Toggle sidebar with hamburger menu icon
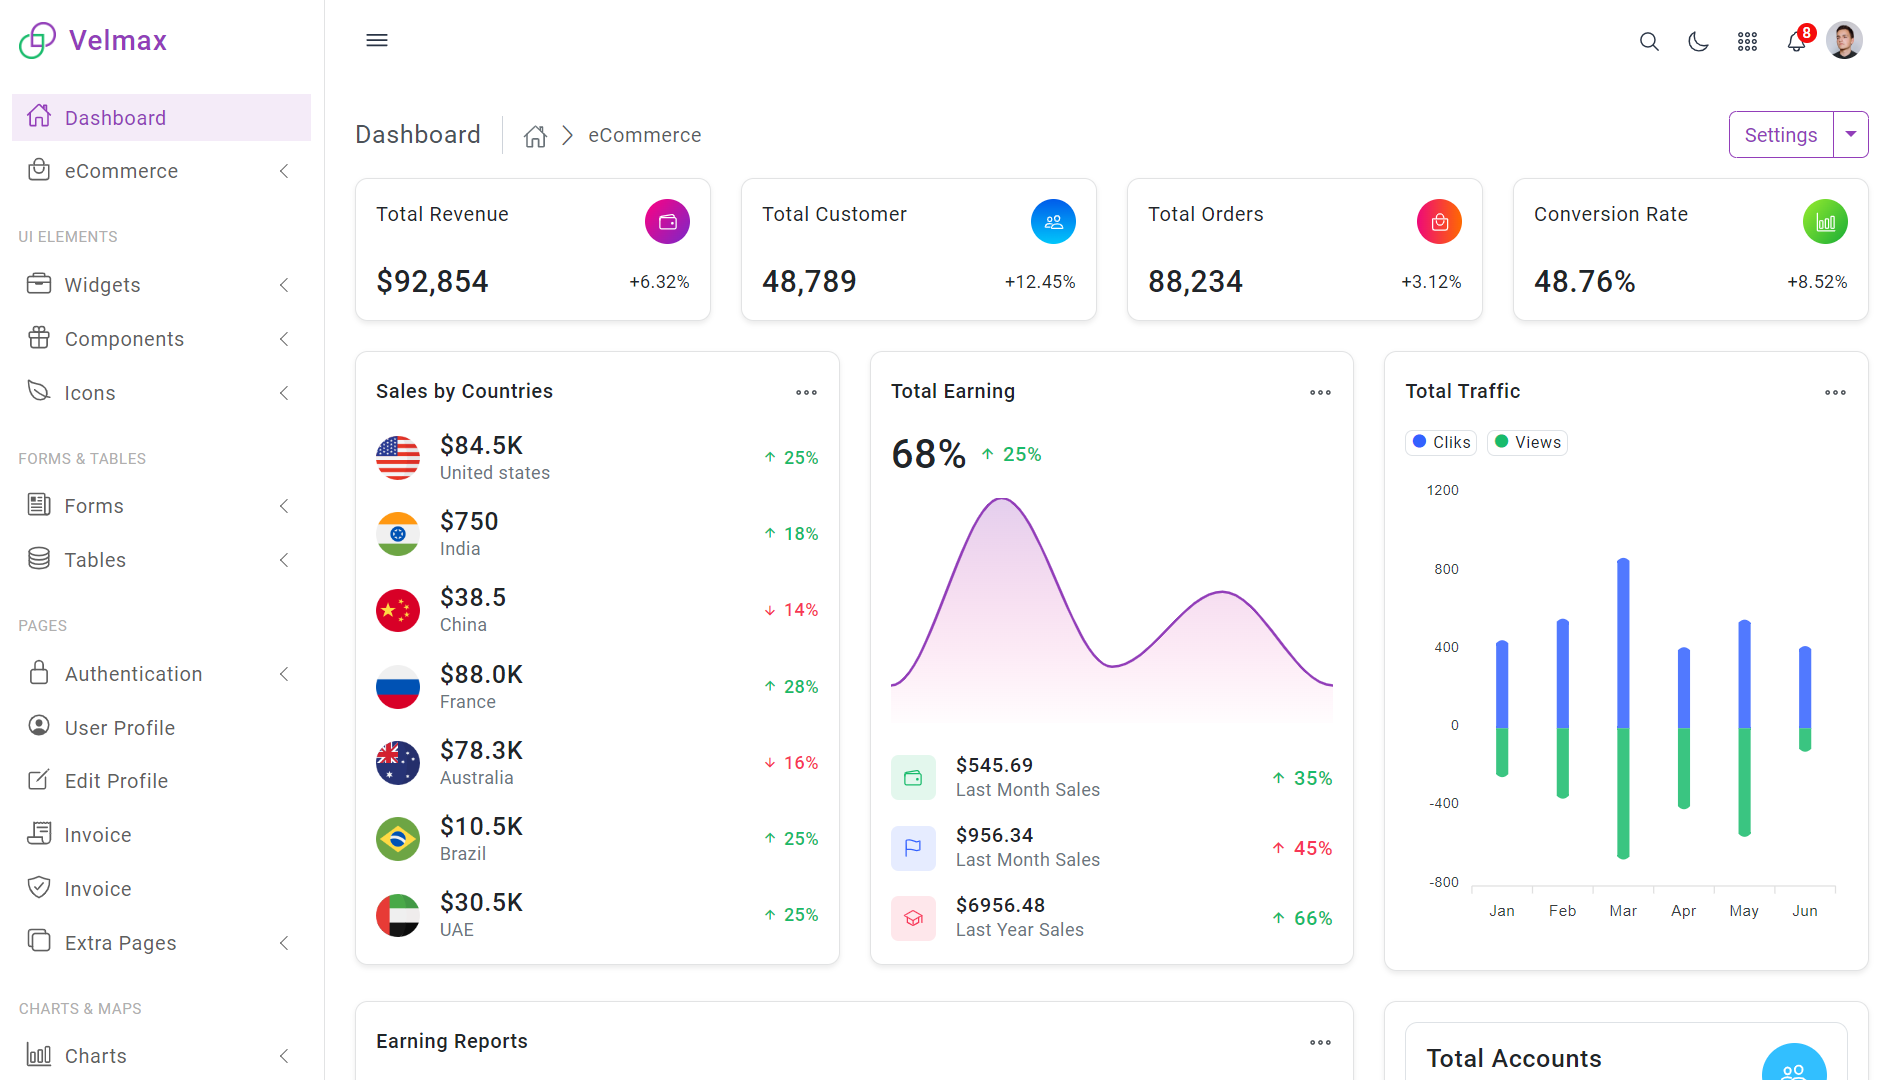This screenshot has width=1896, height=1080. 377,40
